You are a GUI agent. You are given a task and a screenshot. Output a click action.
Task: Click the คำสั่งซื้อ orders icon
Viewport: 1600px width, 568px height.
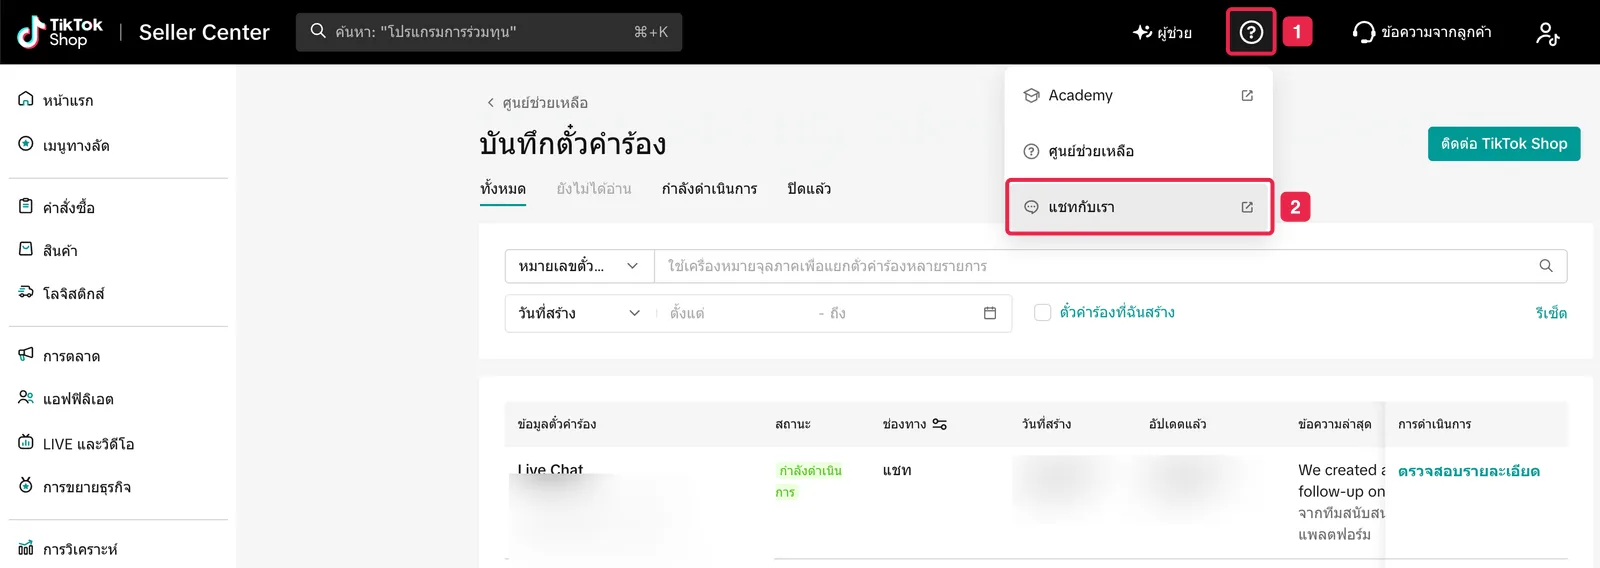coord(26,206)
